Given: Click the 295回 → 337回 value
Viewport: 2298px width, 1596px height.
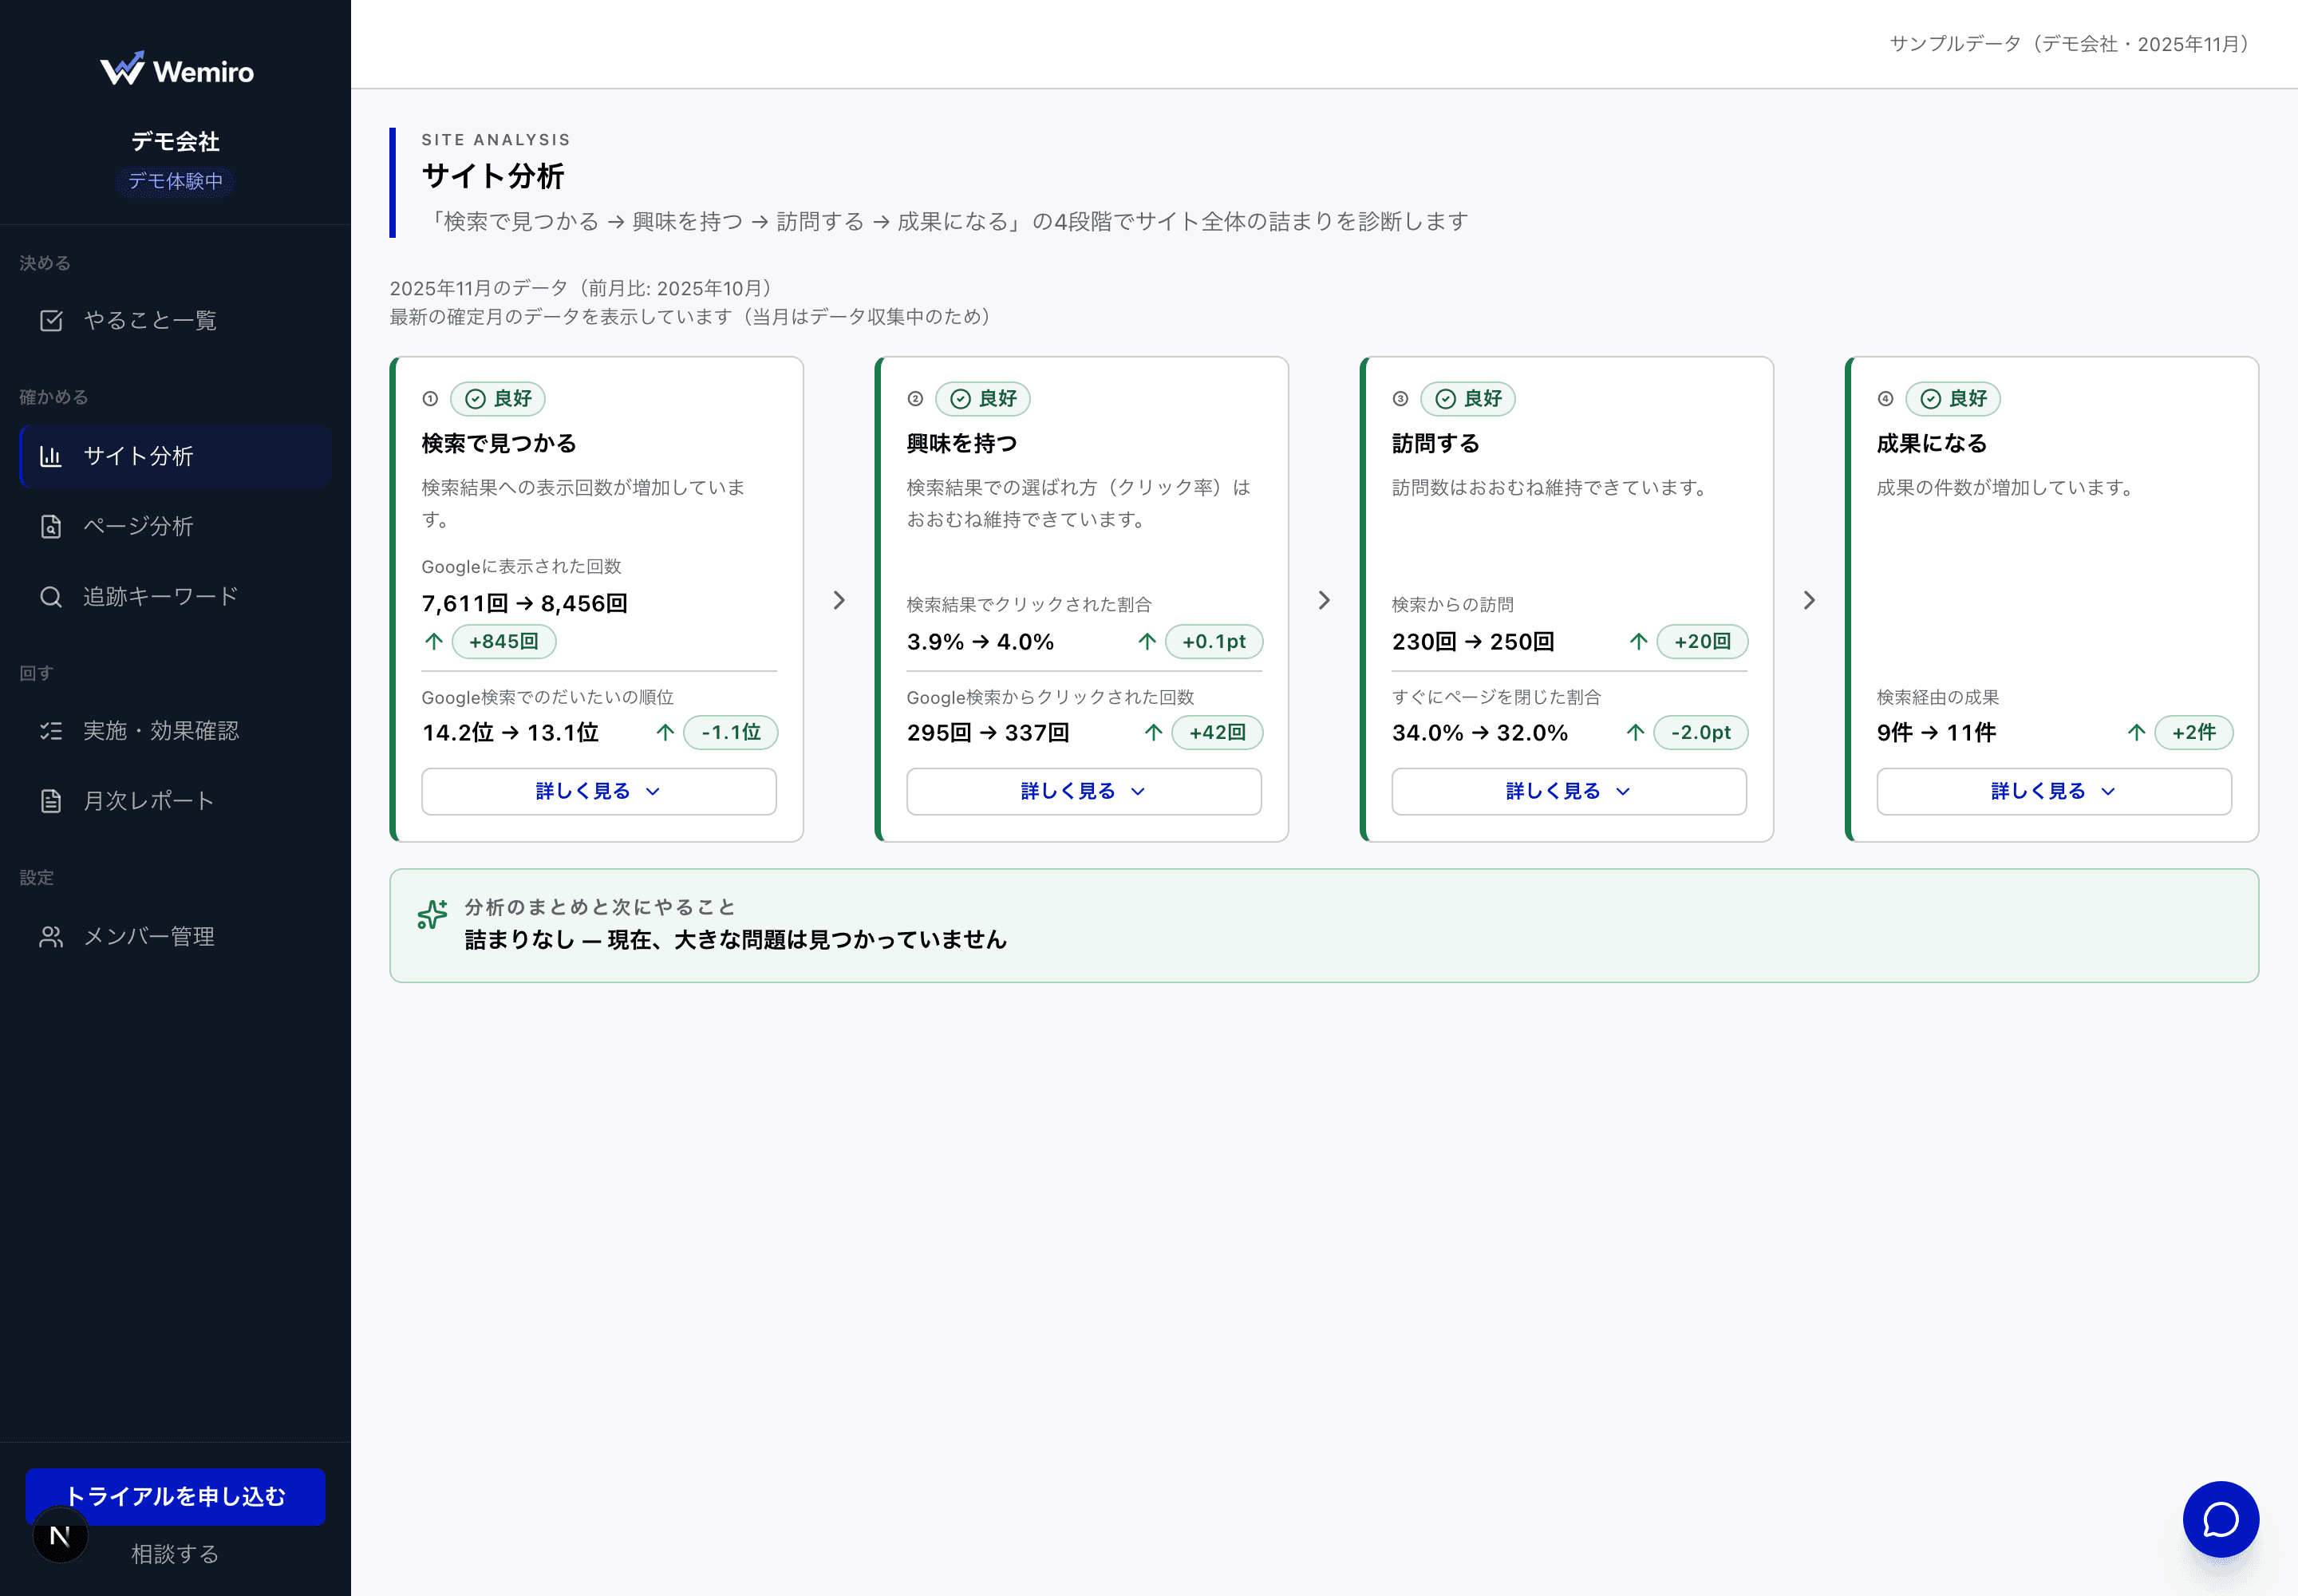Looking at the screenshot, I should 988,733.
